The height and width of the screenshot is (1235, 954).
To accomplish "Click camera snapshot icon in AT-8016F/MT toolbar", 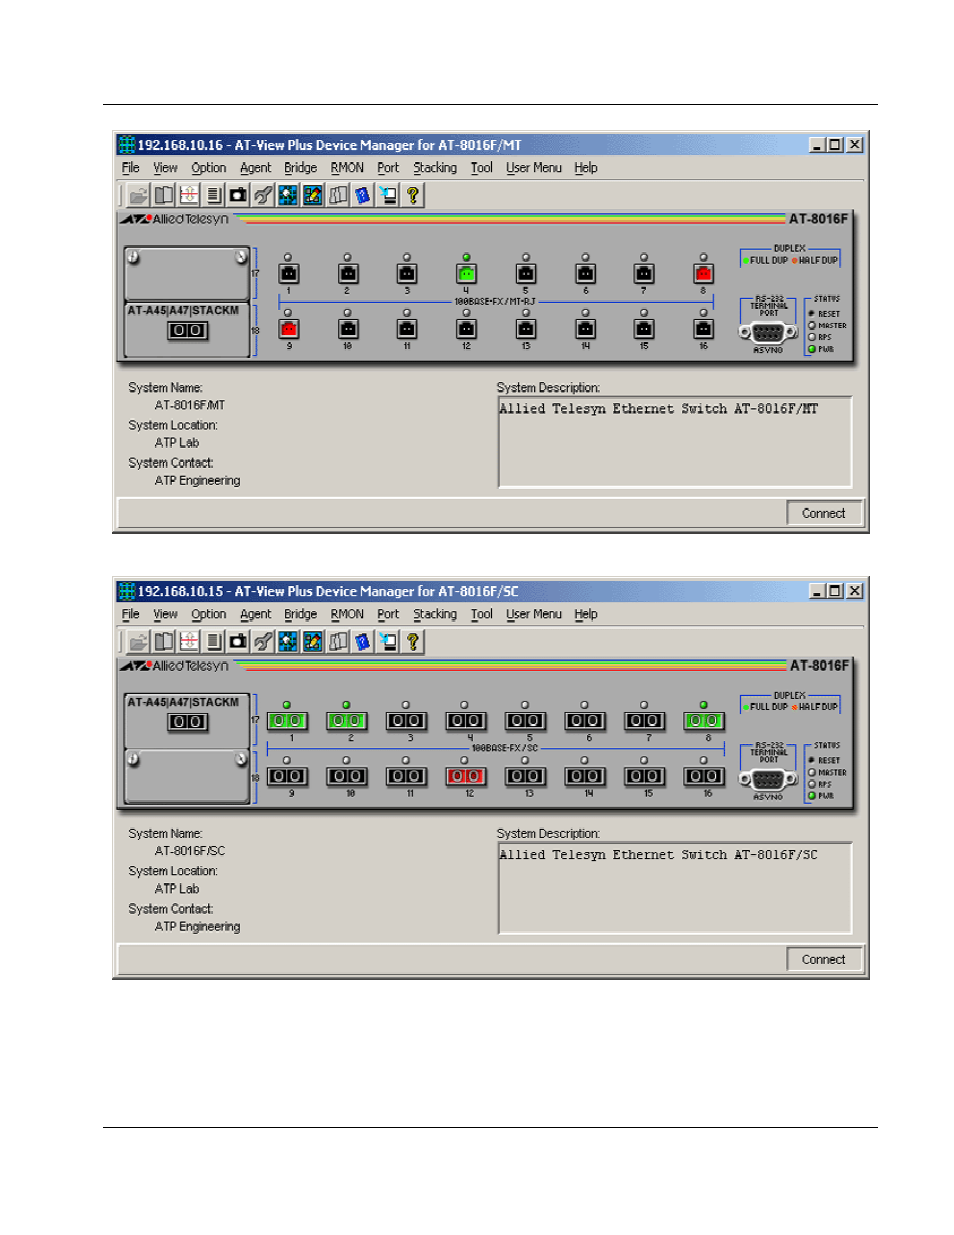I will coord(238,195).
